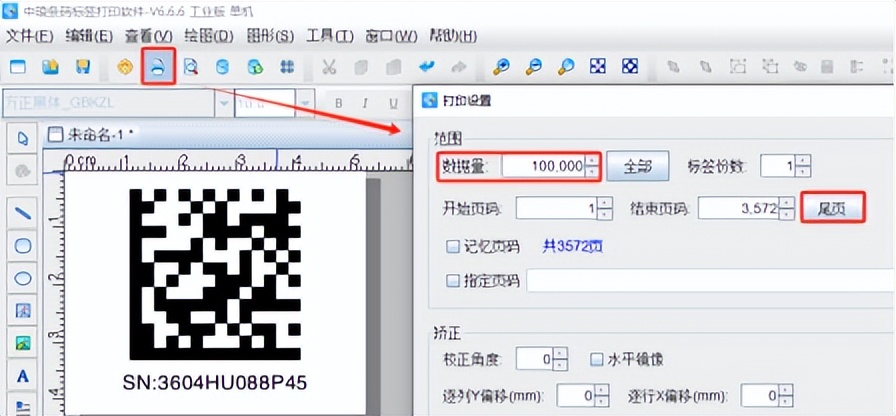This screenshot has width=896, height=416.
Task: Click the 校正角度 spinner arrows
Action: pos(561,359)
